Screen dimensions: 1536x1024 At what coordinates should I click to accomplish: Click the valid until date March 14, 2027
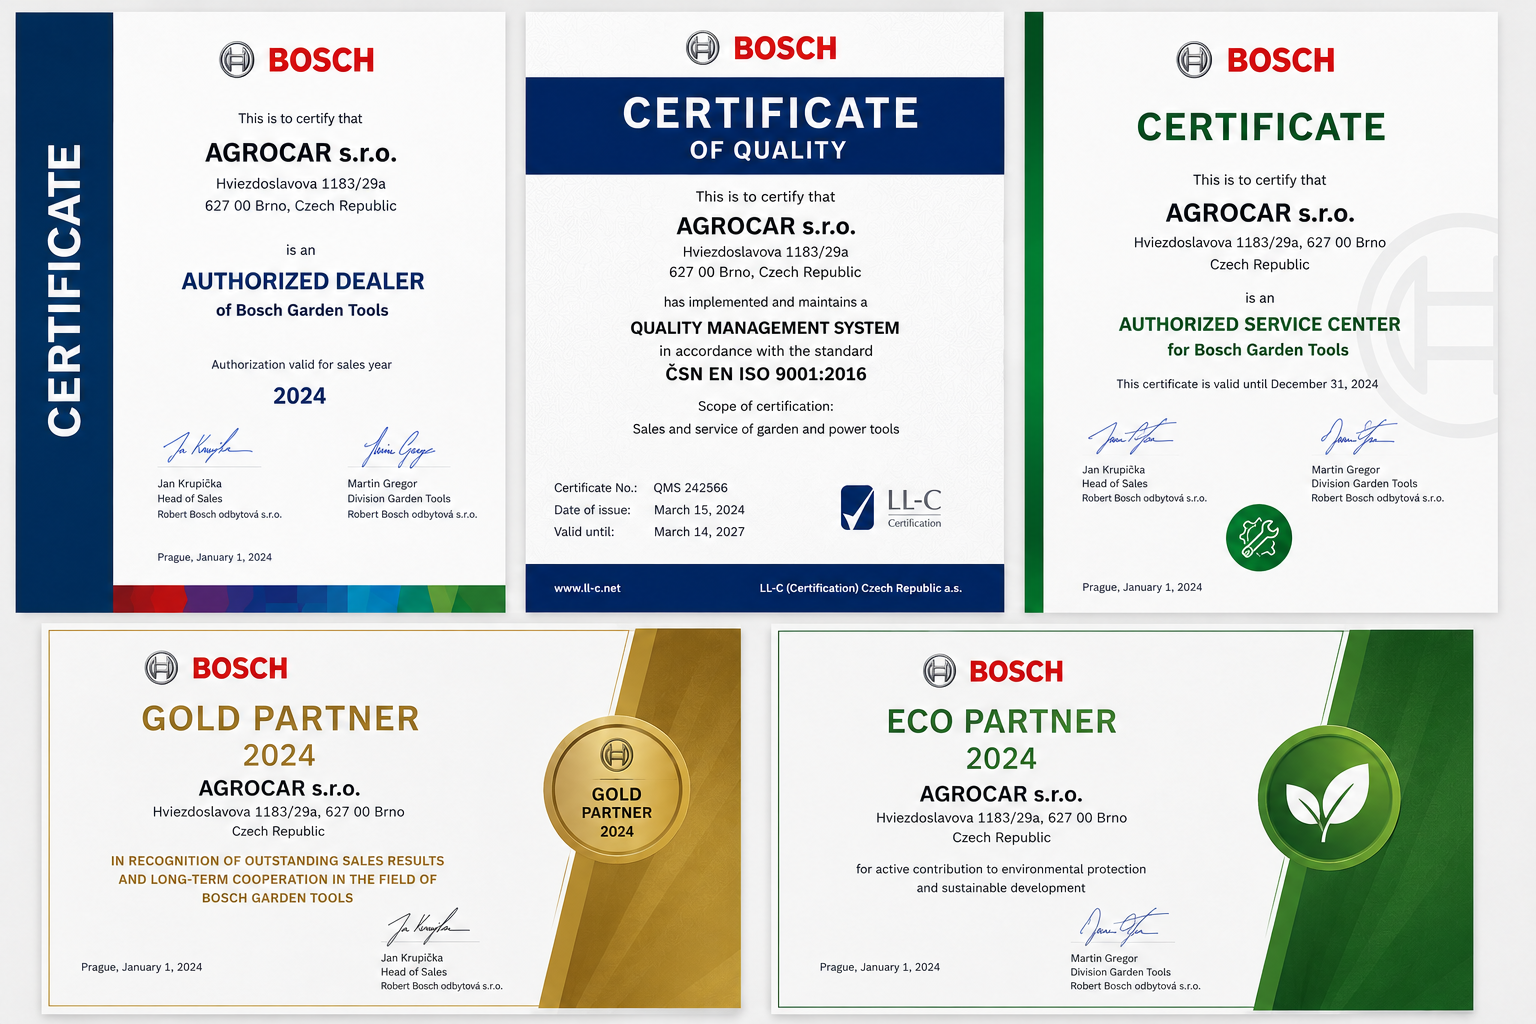[x=699, y=532]
